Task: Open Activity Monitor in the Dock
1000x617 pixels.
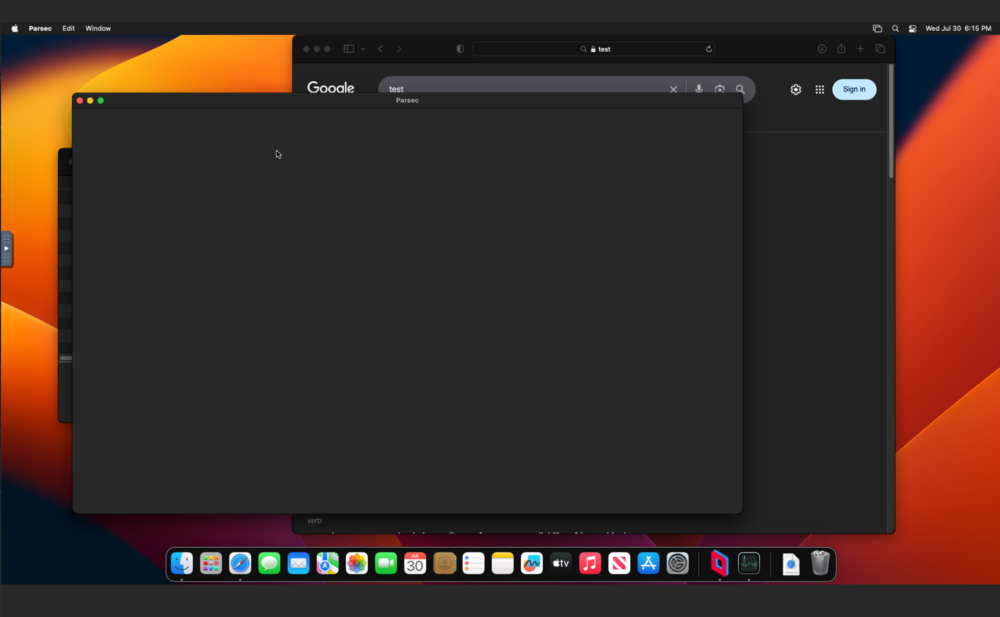Action: coord(749,563)
